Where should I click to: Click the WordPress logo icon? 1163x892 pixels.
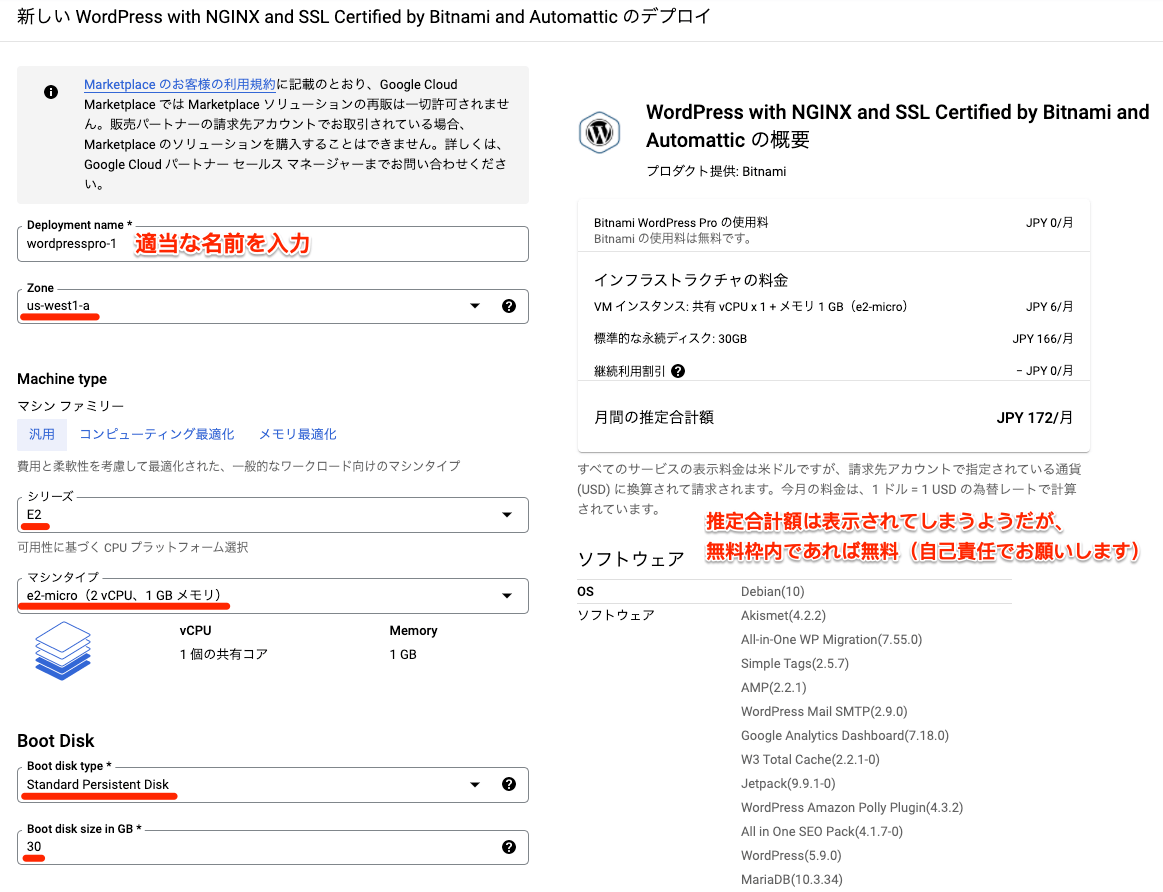pos(599,133)
